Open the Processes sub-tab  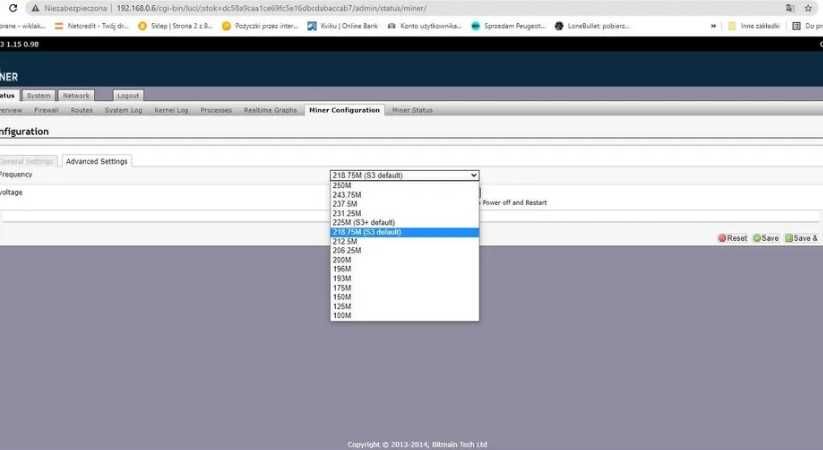(x=216, y=110)
